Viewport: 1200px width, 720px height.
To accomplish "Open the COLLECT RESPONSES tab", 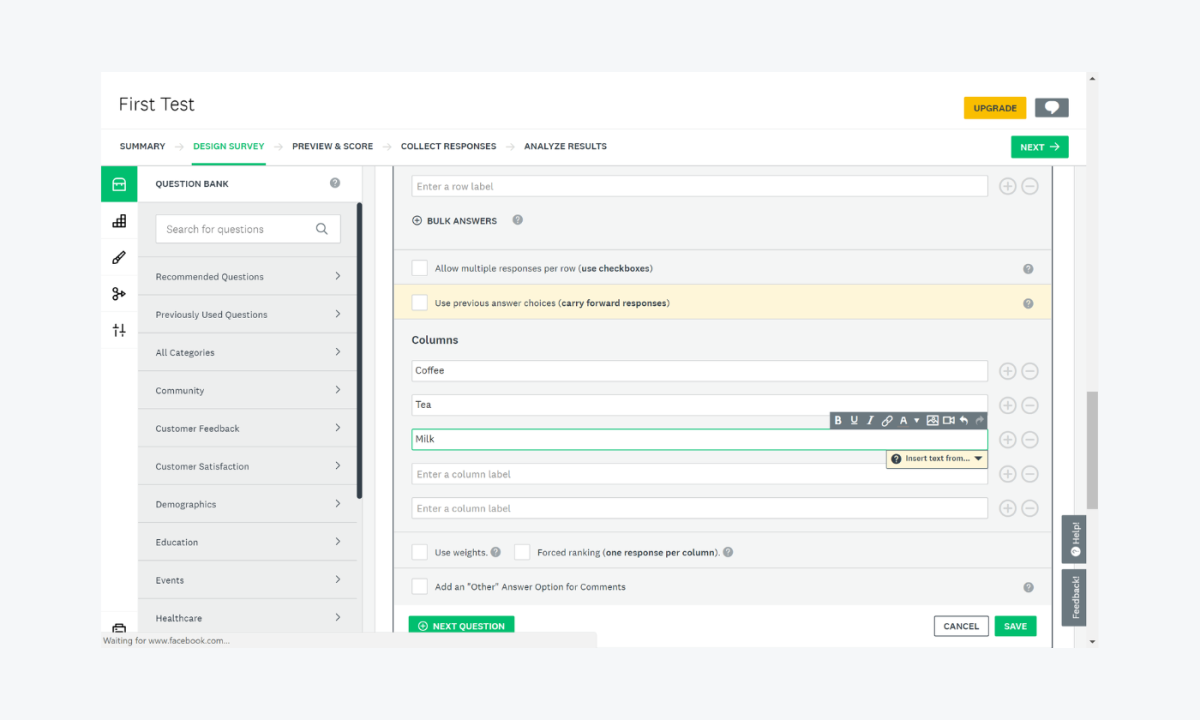I will [448, 146].
